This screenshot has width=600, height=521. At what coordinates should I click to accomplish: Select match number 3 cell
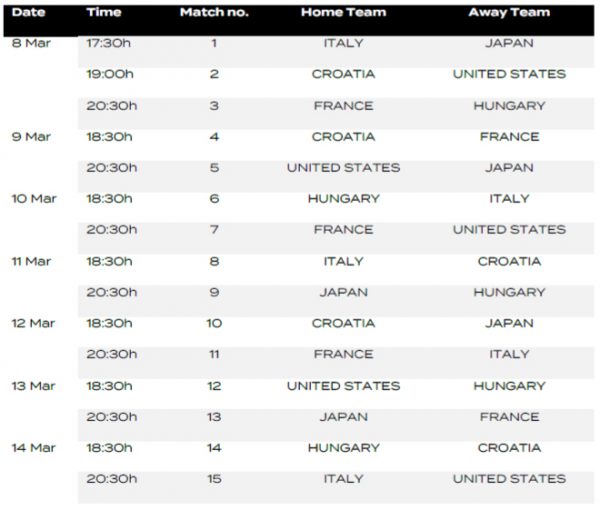[214, 106]
